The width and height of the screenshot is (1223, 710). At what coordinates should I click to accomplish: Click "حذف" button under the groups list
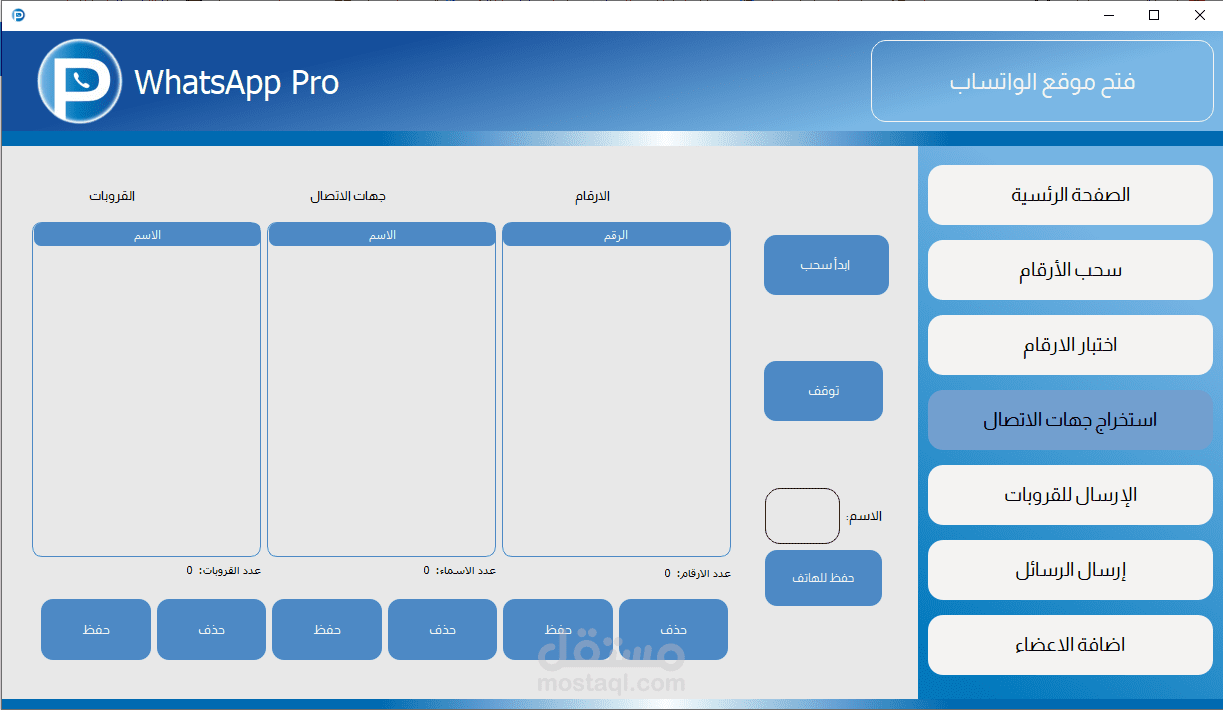coord(211,630)
